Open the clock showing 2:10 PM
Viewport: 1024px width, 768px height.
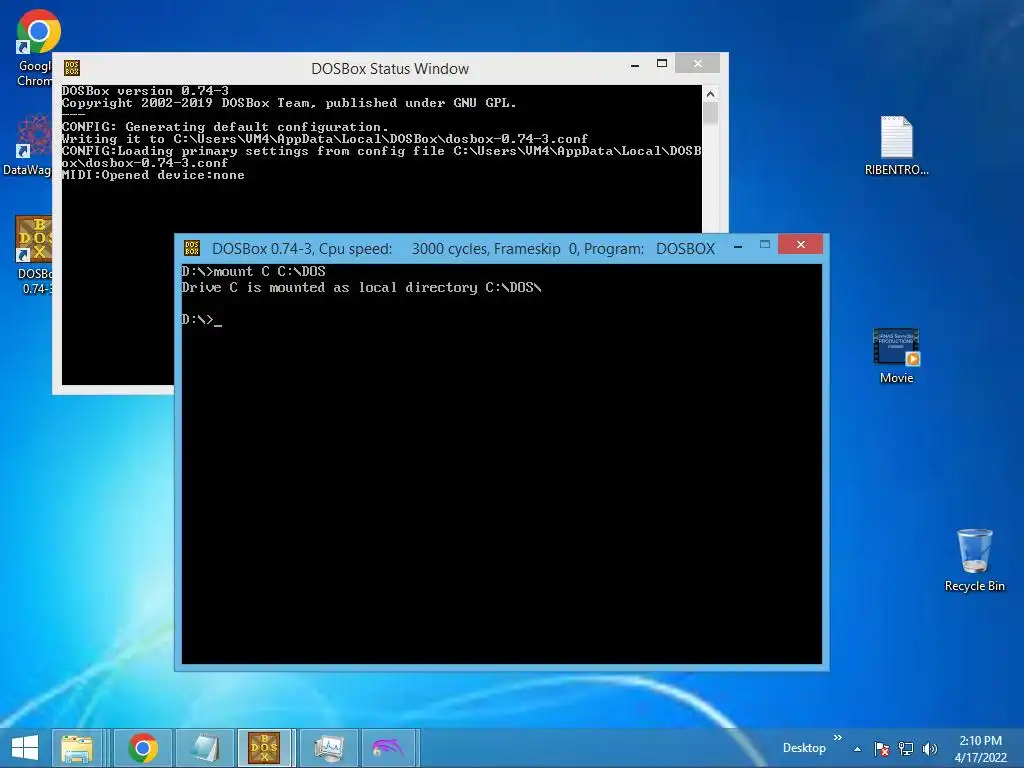(980, 749)
